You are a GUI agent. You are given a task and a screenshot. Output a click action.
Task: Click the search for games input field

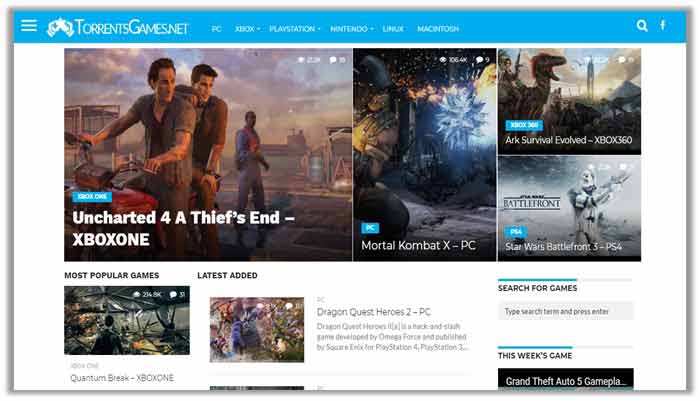tap(566, 311)
